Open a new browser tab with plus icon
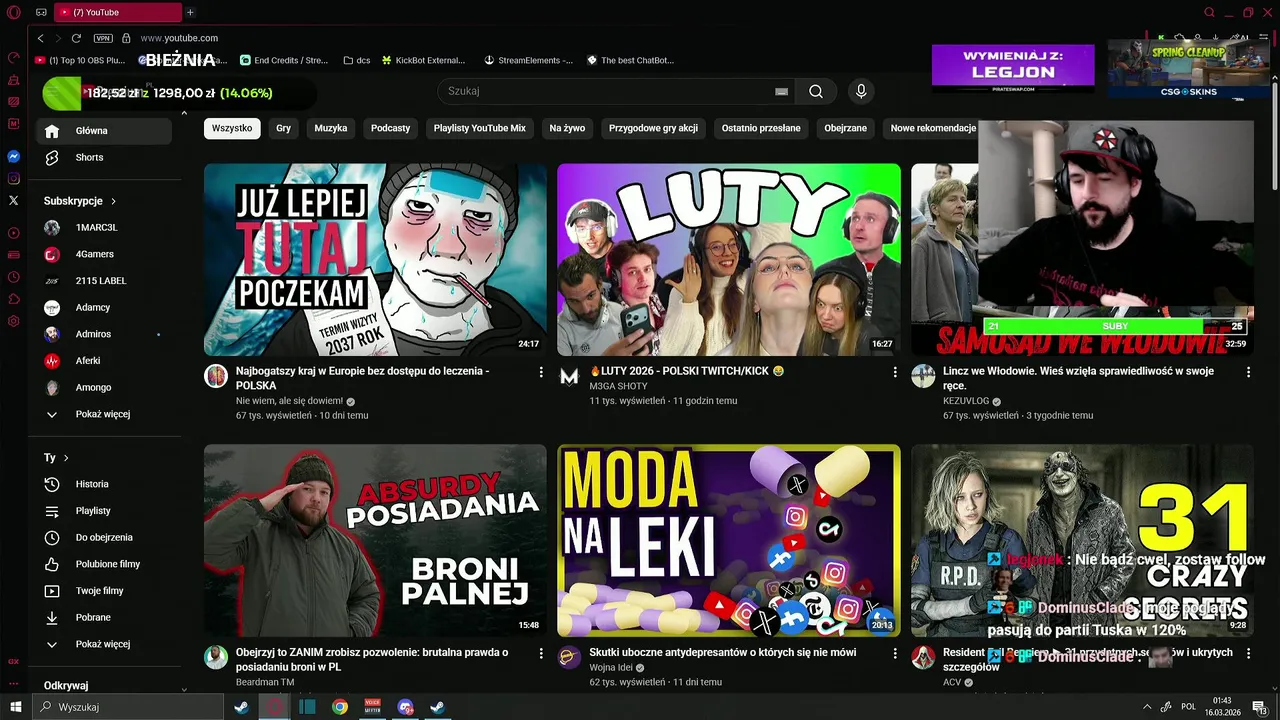This screenshot has width=1280, height=720. pyautogui.click(x=190, y=12)
